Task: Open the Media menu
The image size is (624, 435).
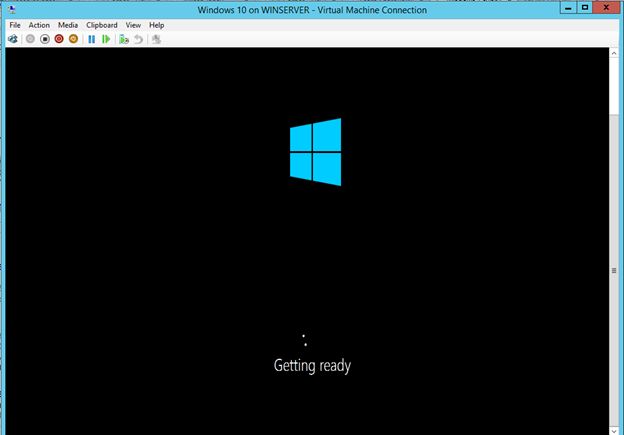Action: tap(68, 25)
